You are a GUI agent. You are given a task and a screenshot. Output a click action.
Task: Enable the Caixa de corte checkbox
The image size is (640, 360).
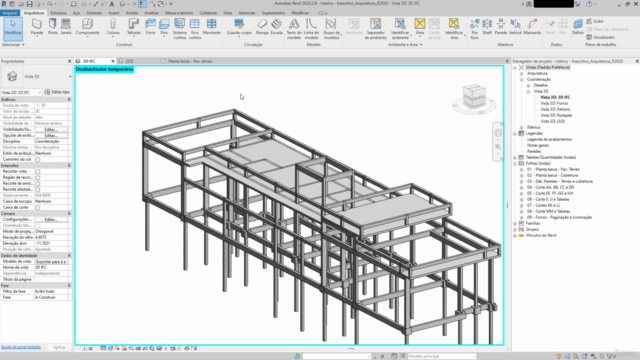[x=38, y=208]
